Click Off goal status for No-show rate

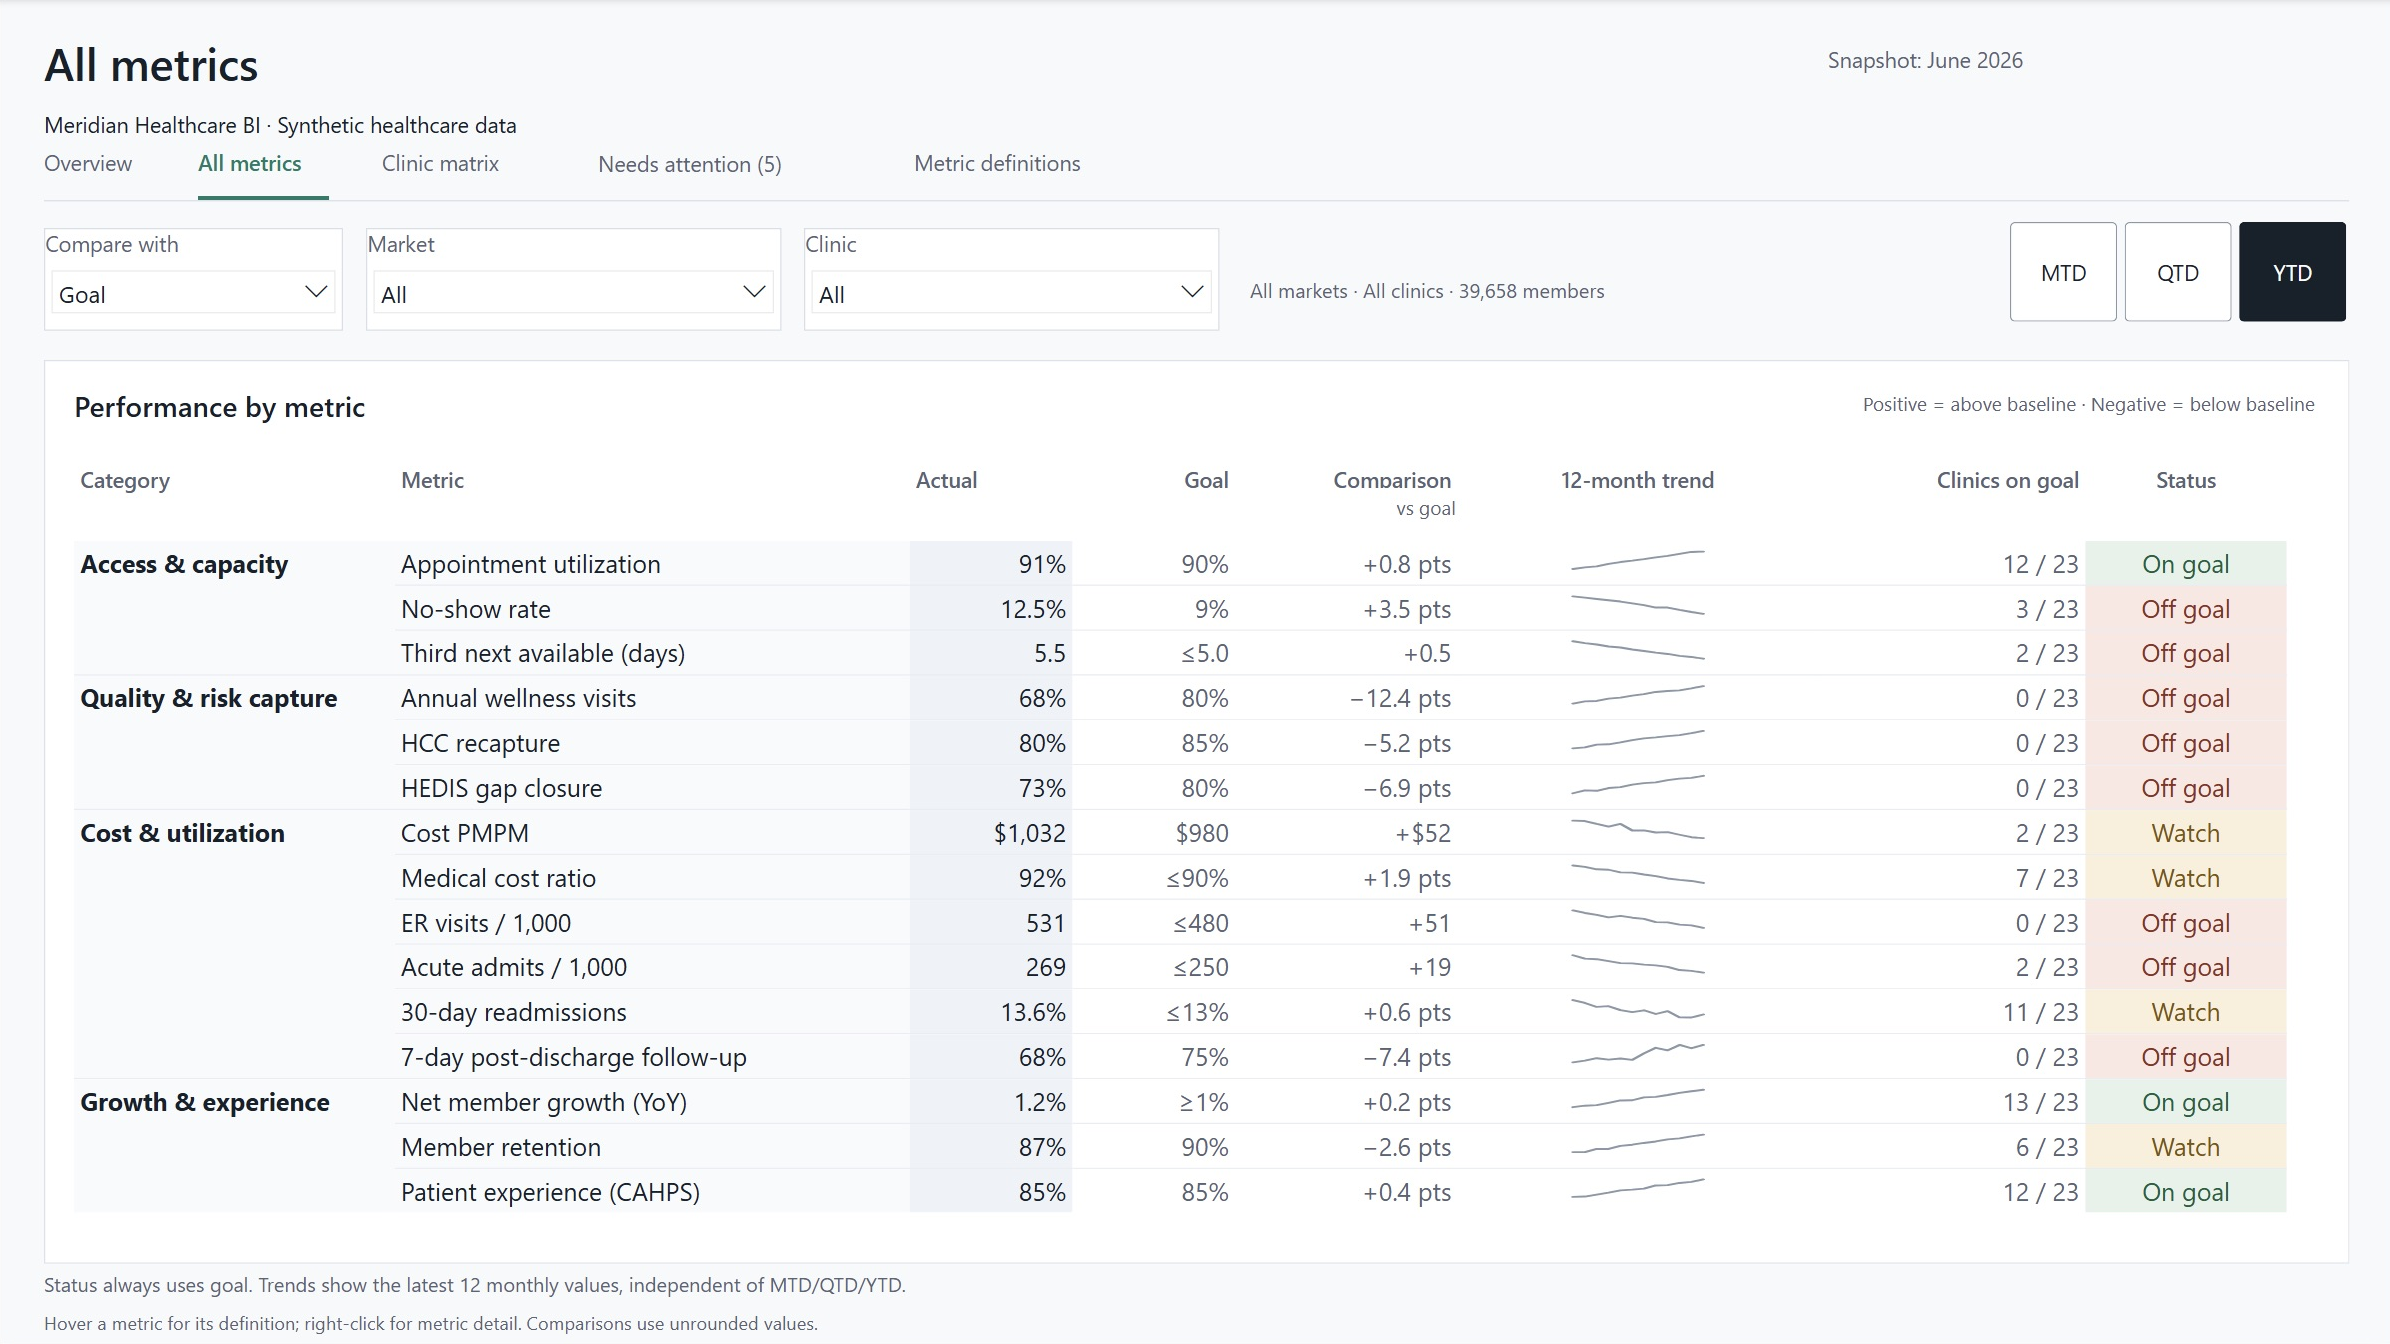(x=2186, y=609)
